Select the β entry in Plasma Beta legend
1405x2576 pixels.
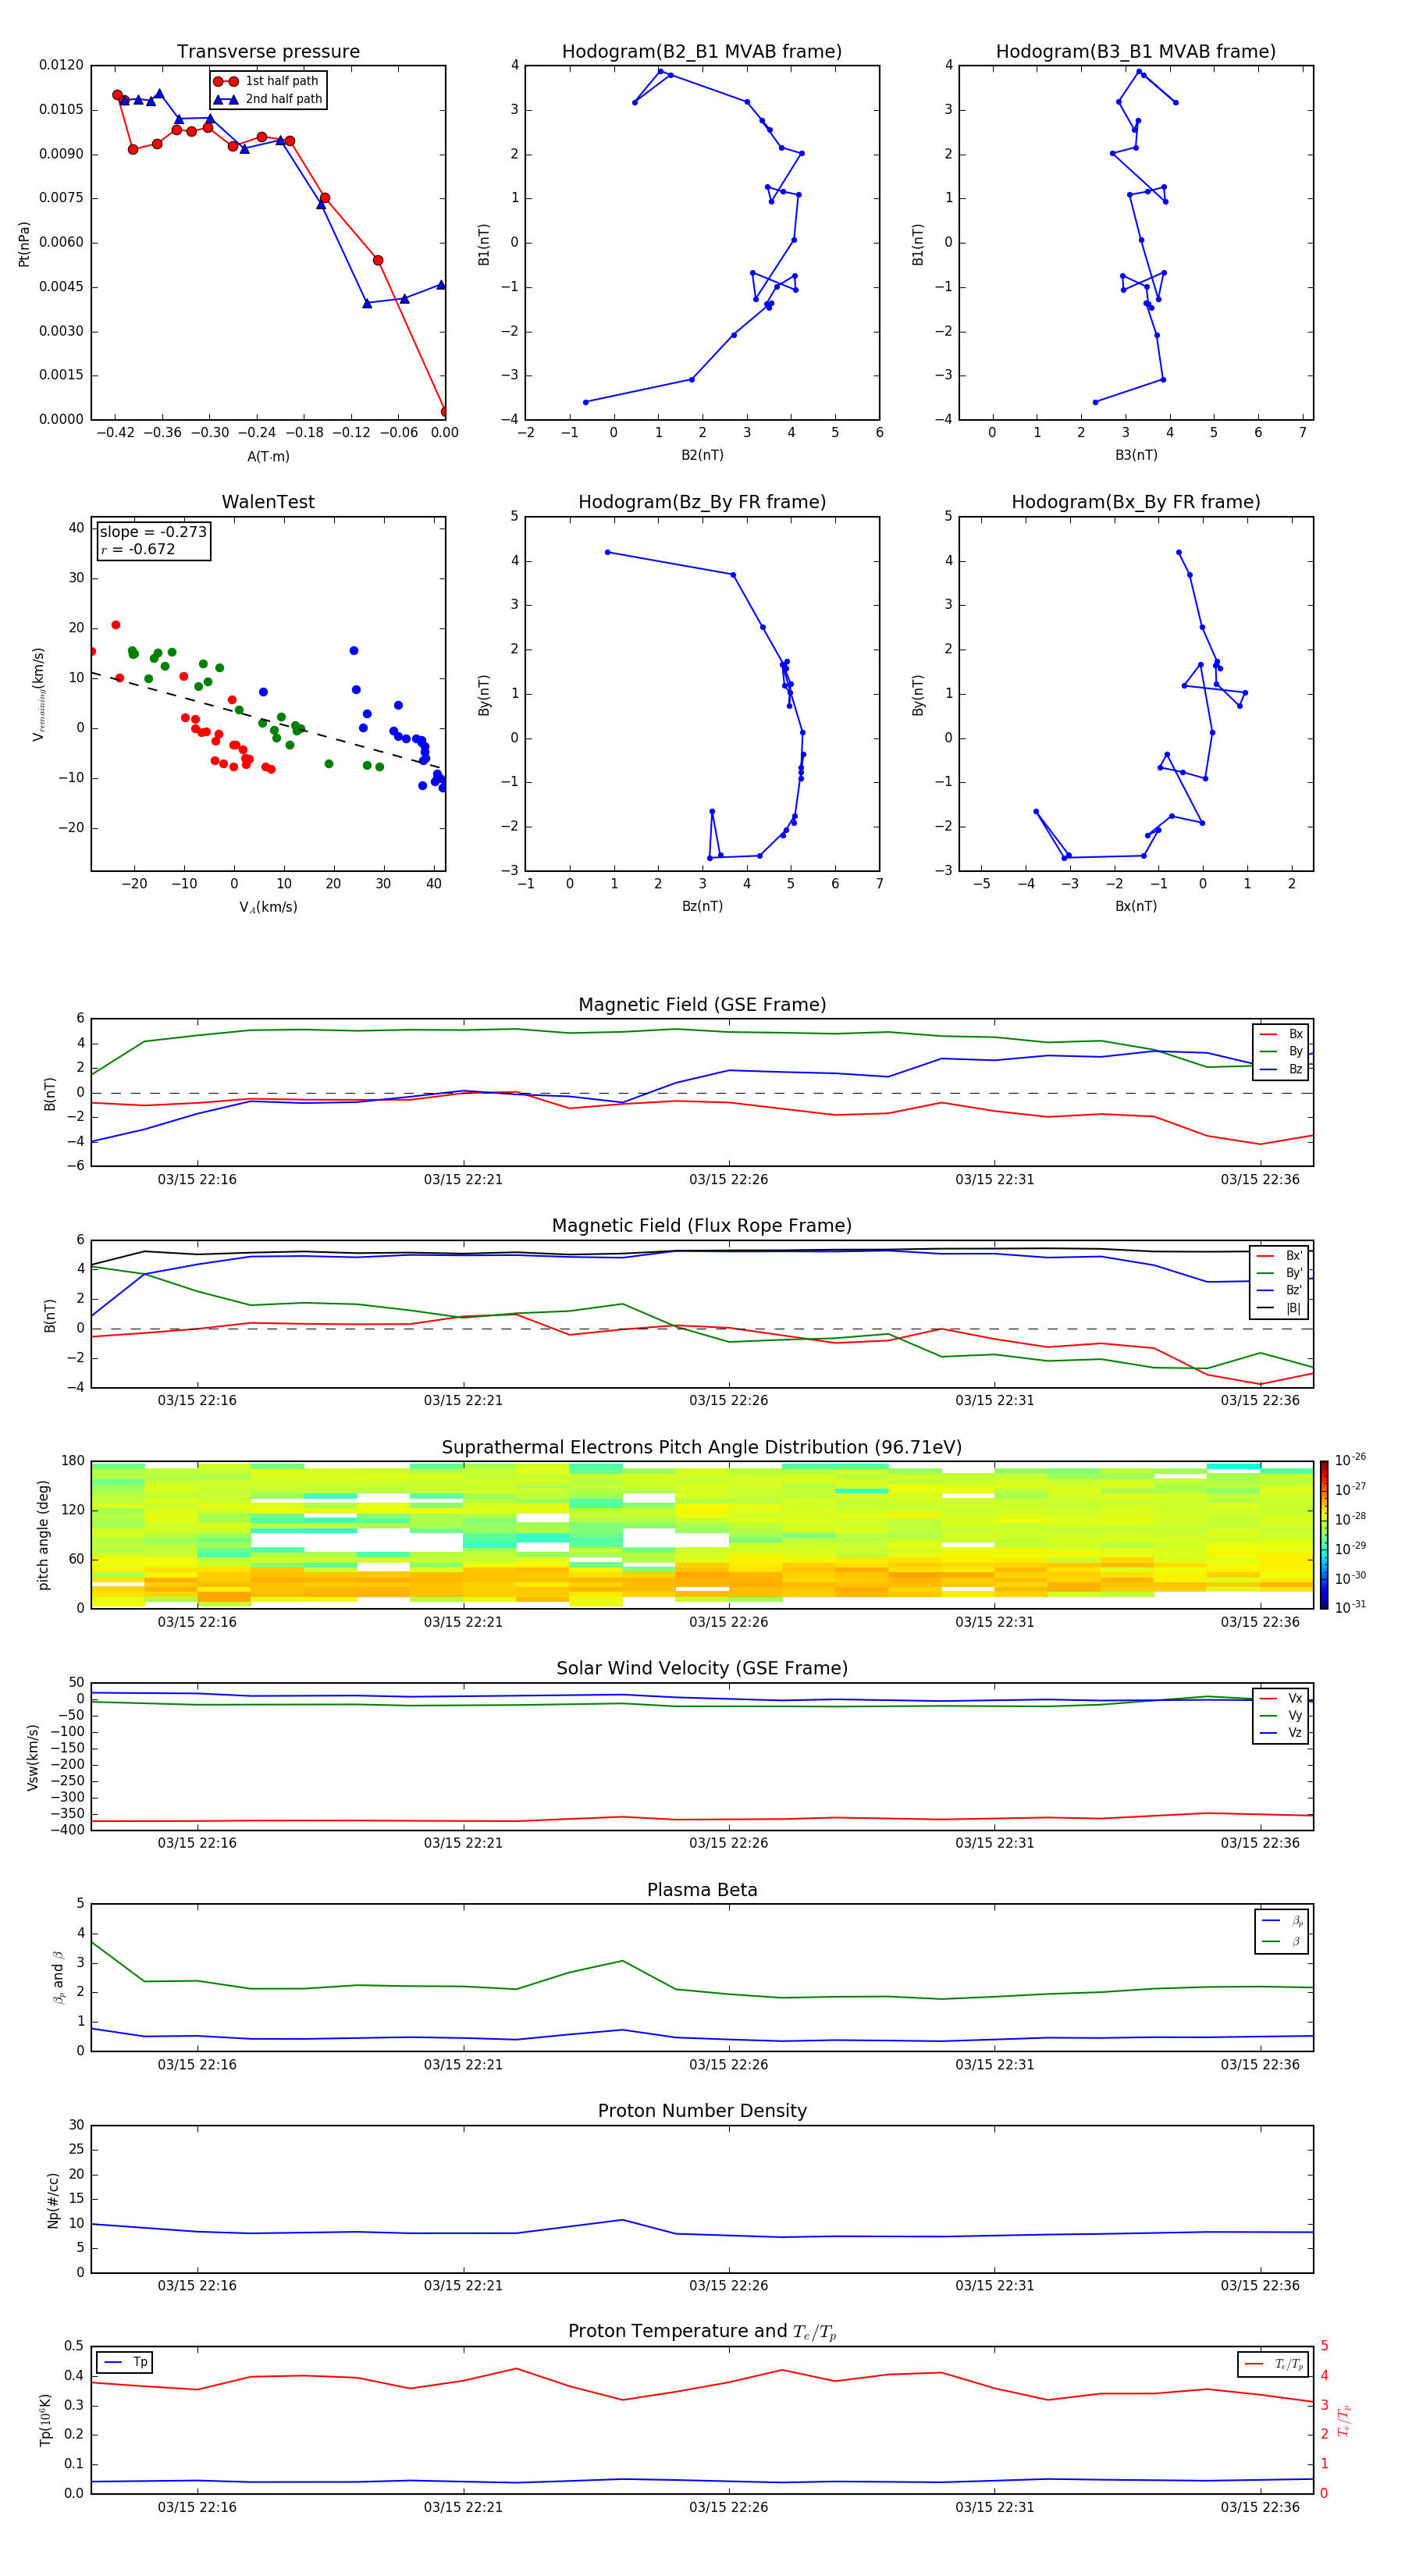click(x=1282, y=1941)
